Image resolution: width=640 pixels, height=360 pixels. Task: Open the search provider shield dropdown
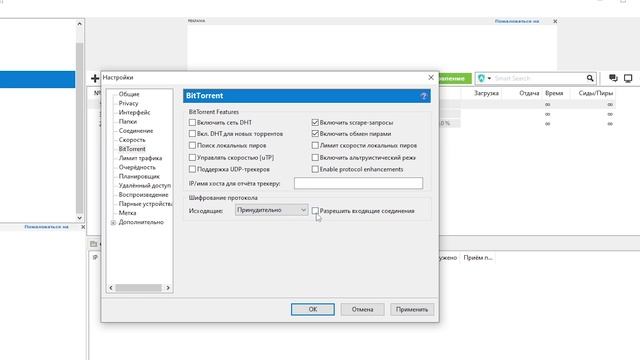click(x=484, y=78)
